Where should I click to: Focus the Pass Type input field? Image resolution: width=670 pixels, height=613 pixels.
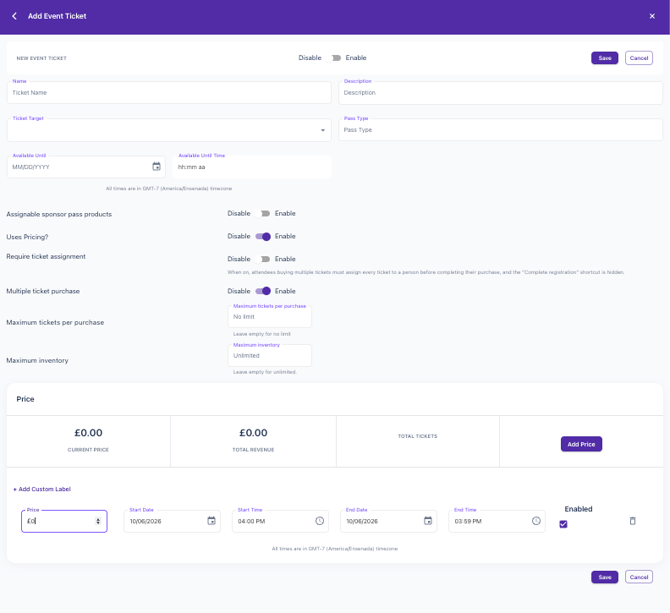pos(500,130)
